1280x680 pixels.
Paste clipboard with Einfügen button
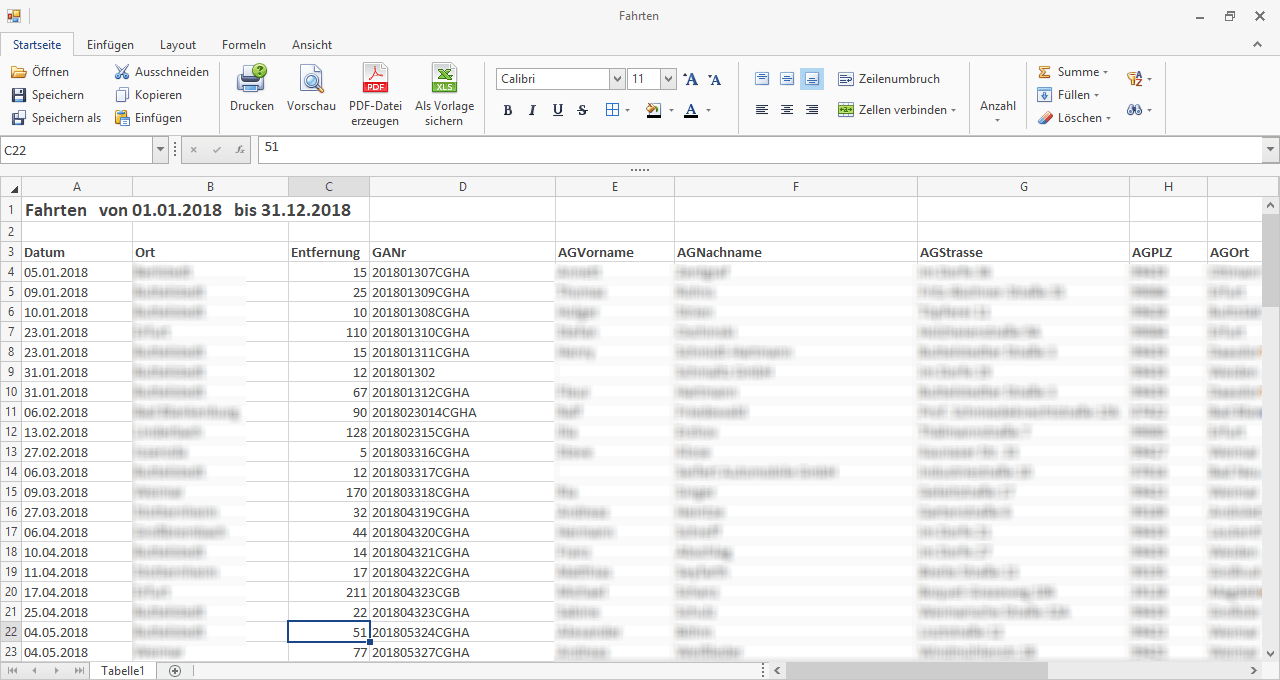click(148, 118)
